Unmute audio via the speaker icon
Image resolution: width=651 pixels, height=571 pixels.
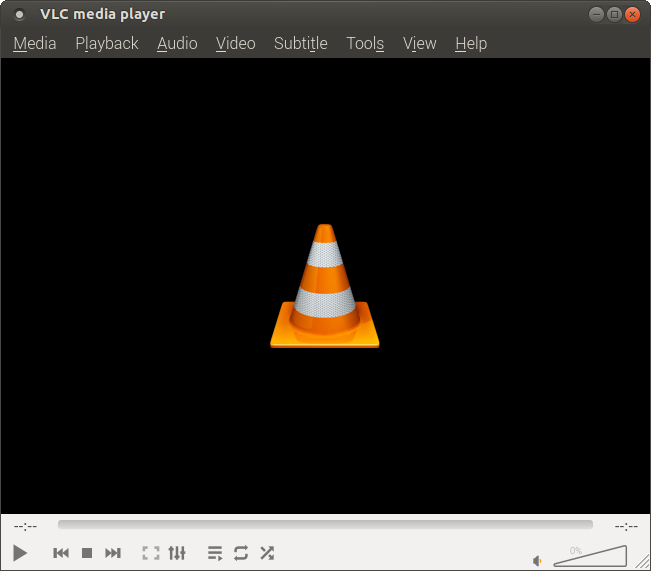tap(537, 561)
